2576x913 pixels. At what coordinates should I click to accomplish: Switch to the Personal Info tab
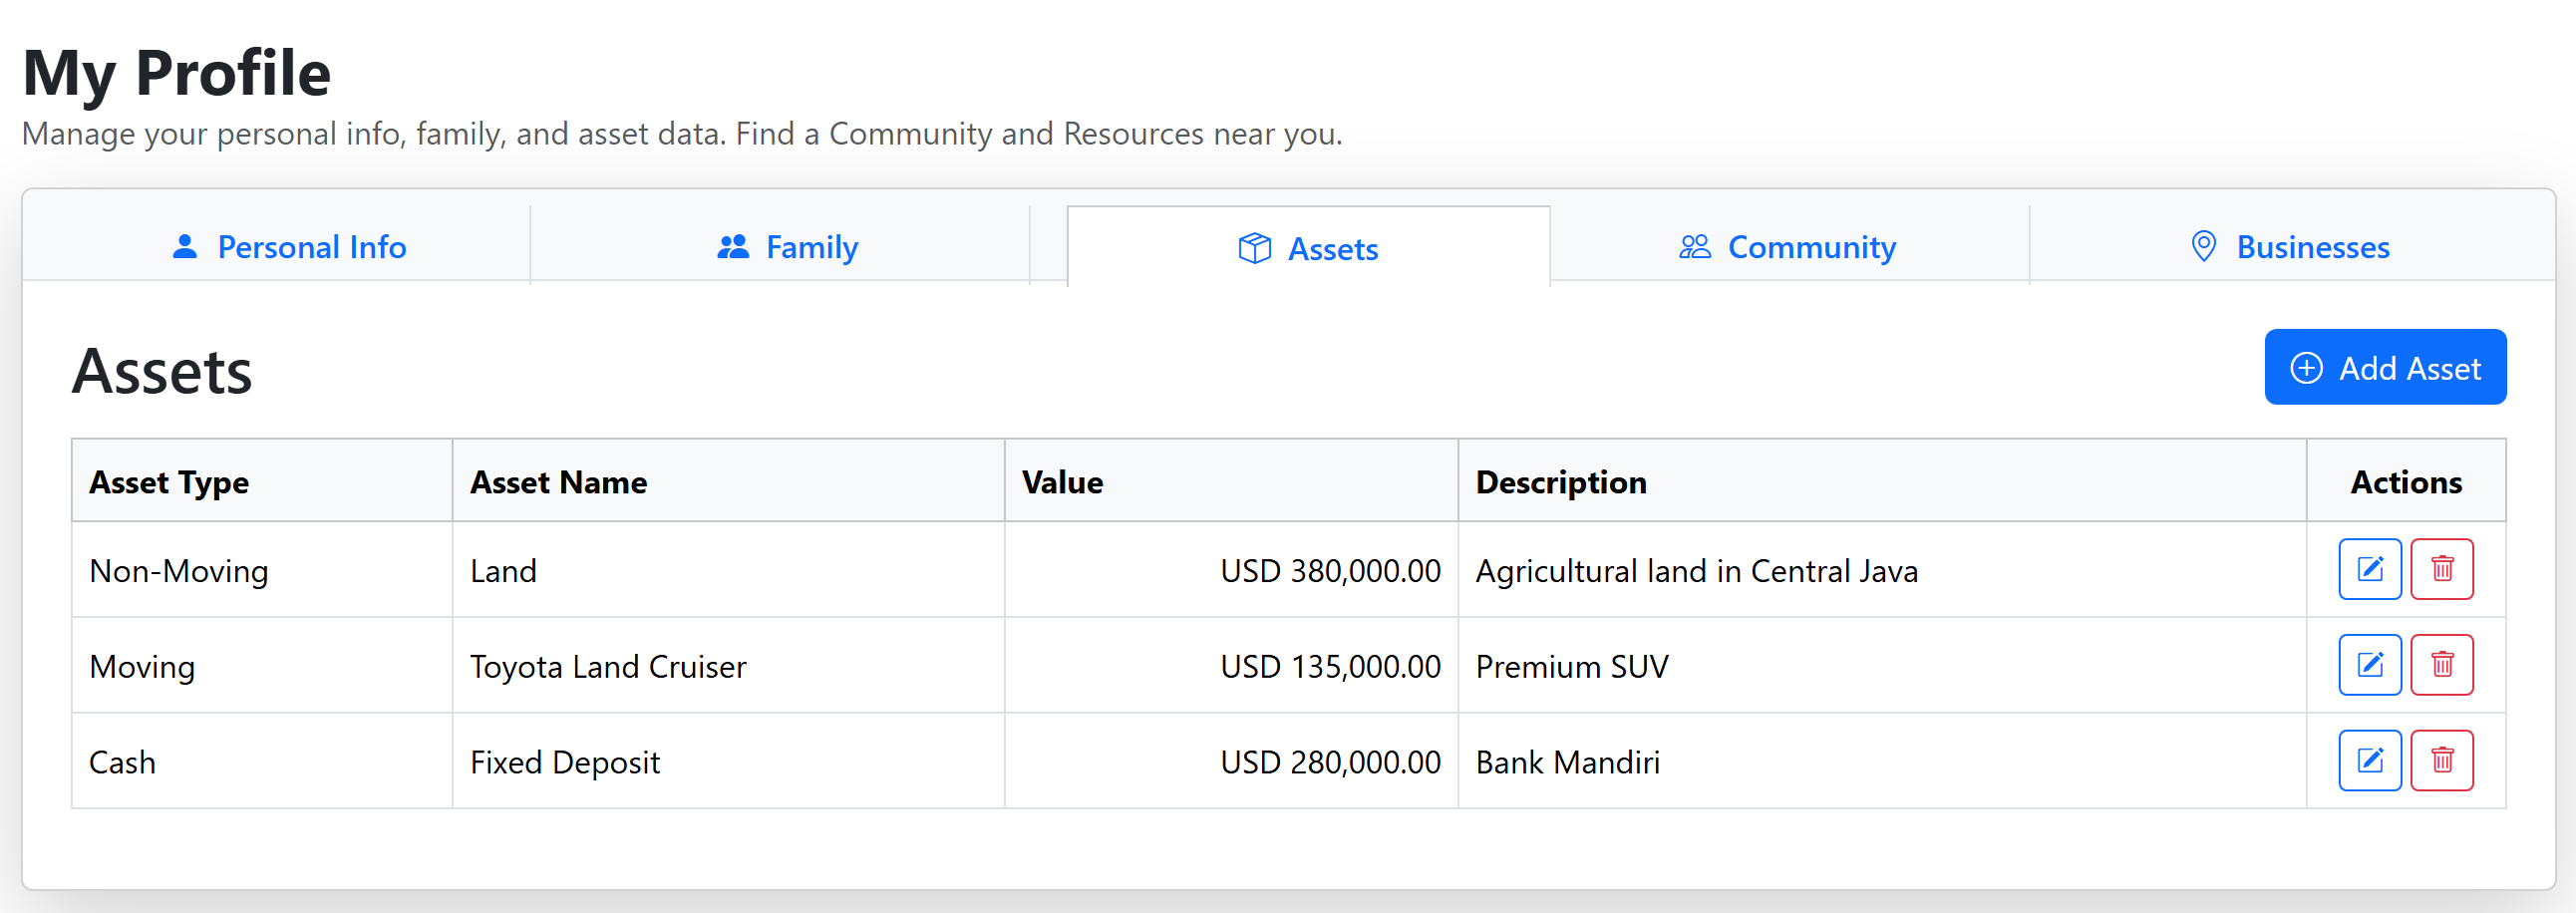(x=289, y=247)
